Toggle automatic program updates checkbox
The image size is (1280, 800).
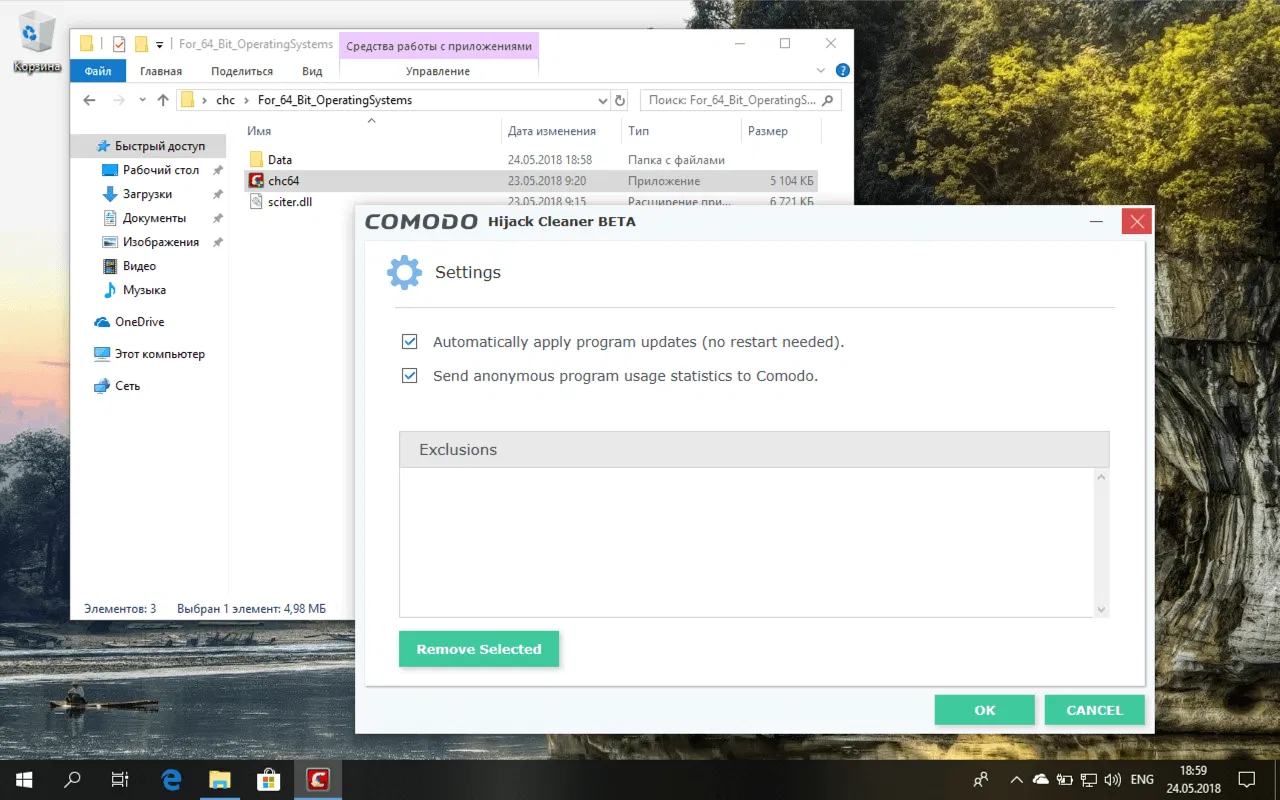[409, 342]
